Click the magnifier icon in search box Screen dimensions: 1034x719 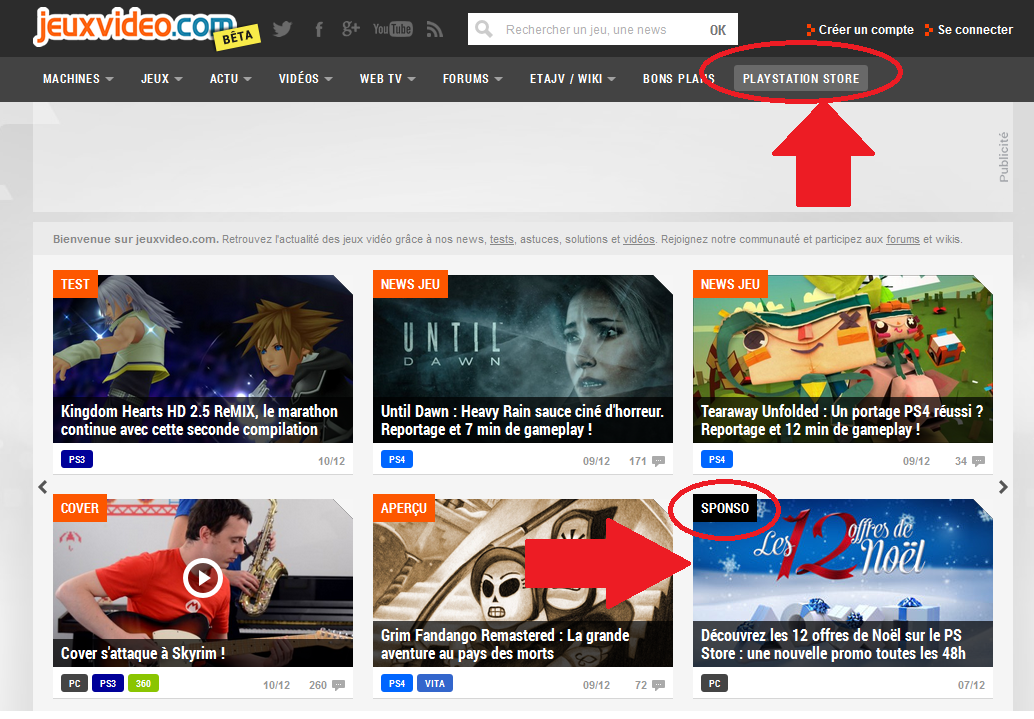[484, 29]
